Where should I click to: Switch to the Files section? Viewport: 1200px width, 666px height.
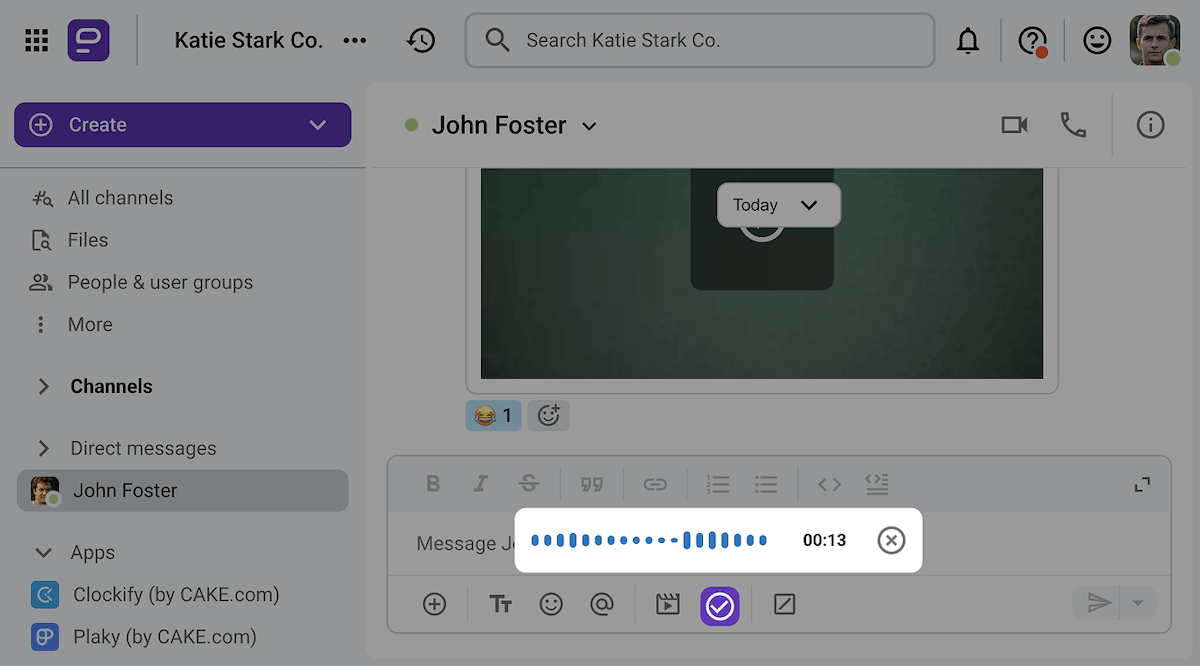coord(88,240)
